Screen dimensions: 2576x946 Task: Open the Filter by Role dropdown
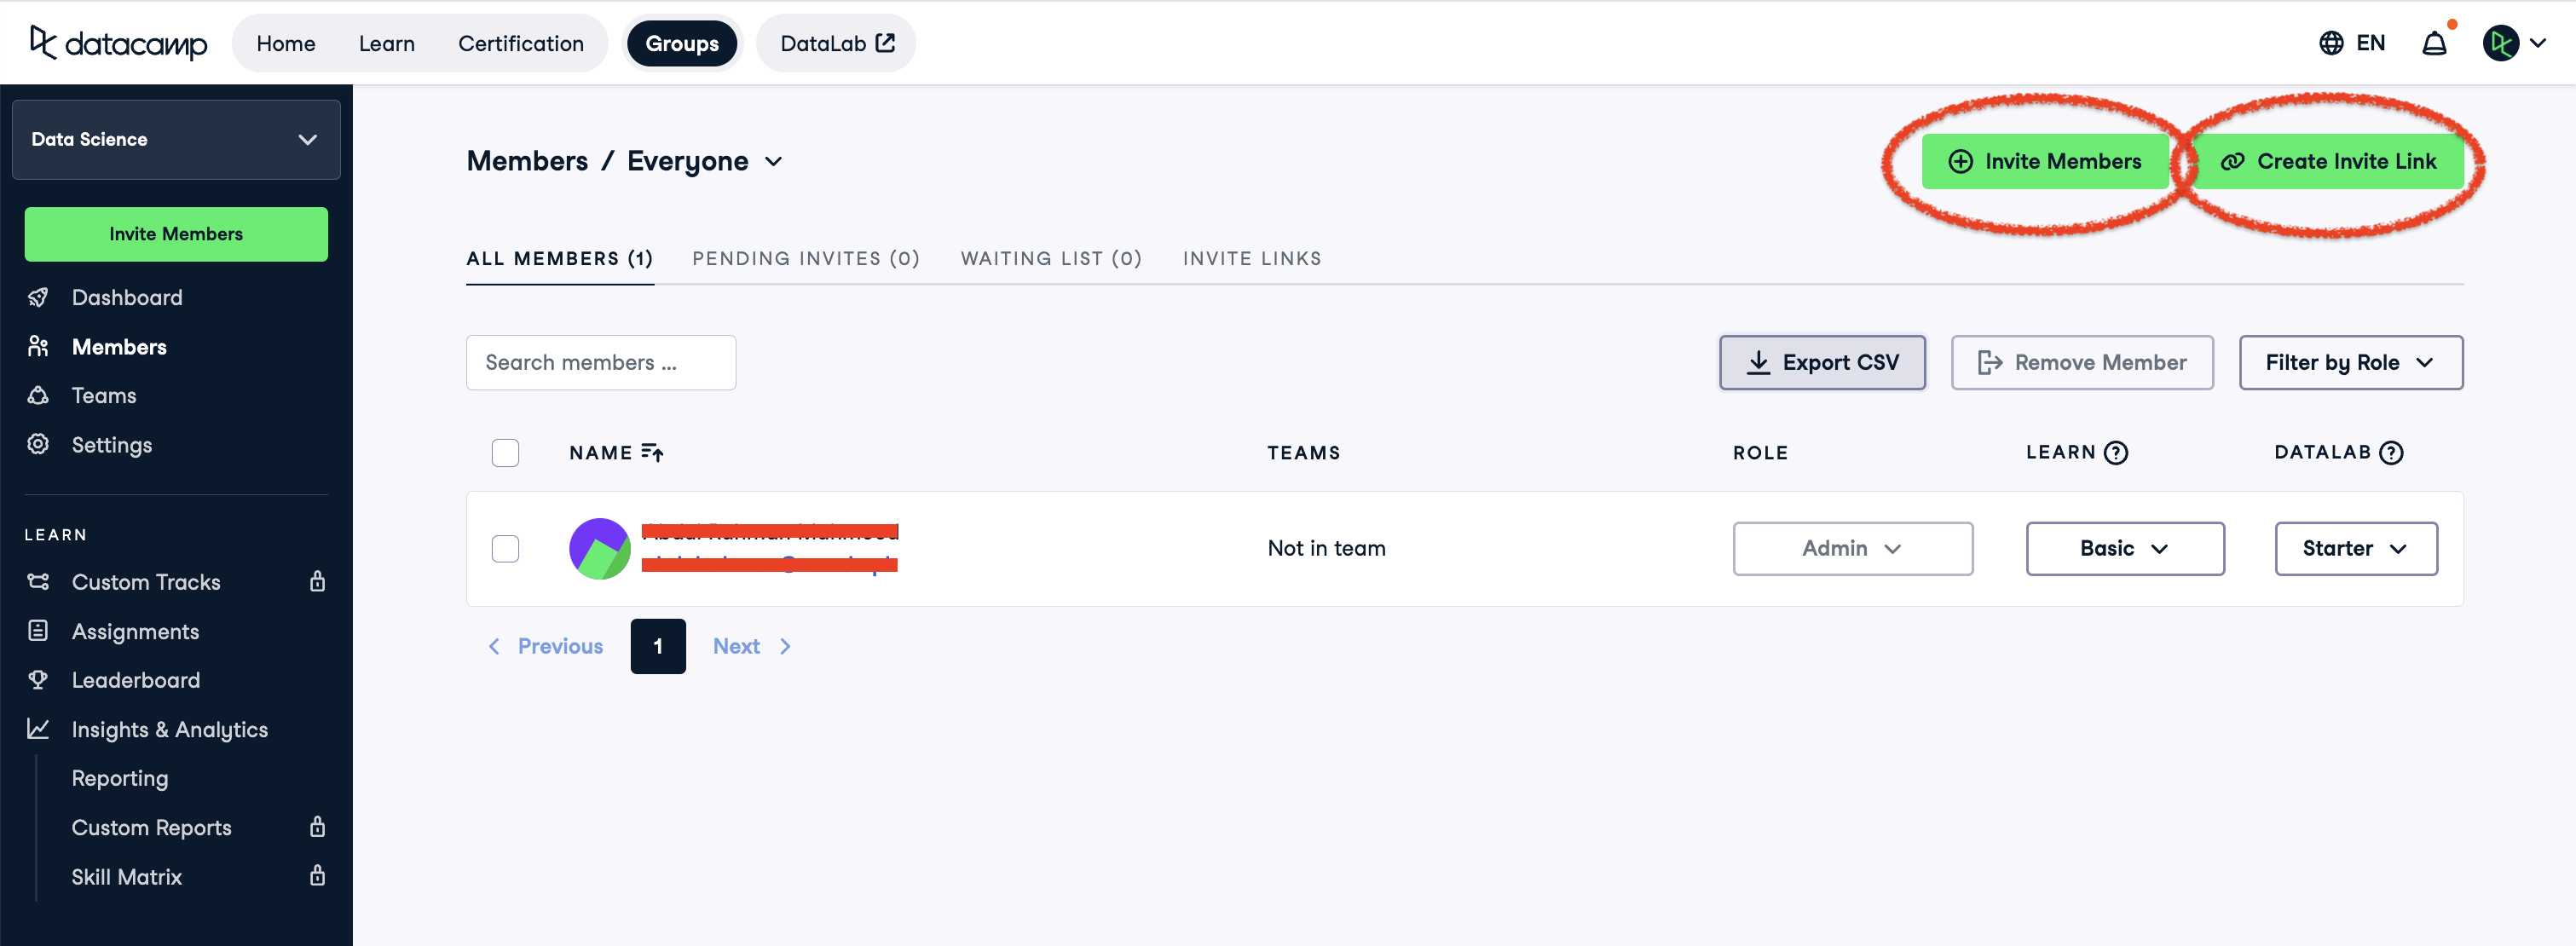(x=2350, y=362)
